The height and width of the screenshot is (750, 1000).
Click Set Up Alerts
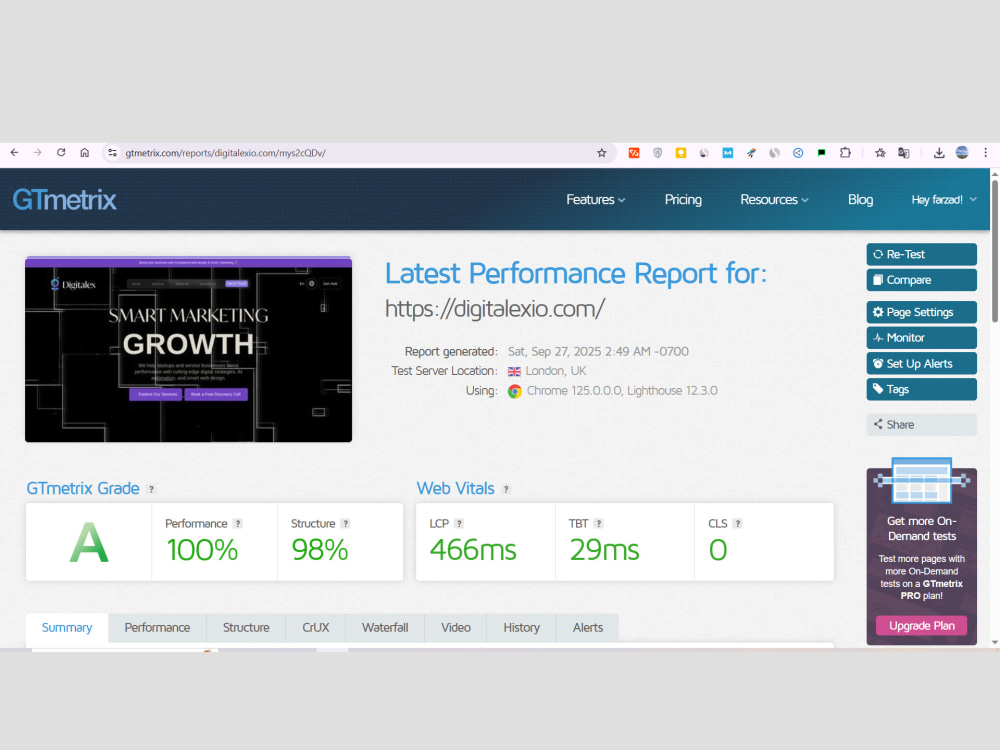point(922,364)
